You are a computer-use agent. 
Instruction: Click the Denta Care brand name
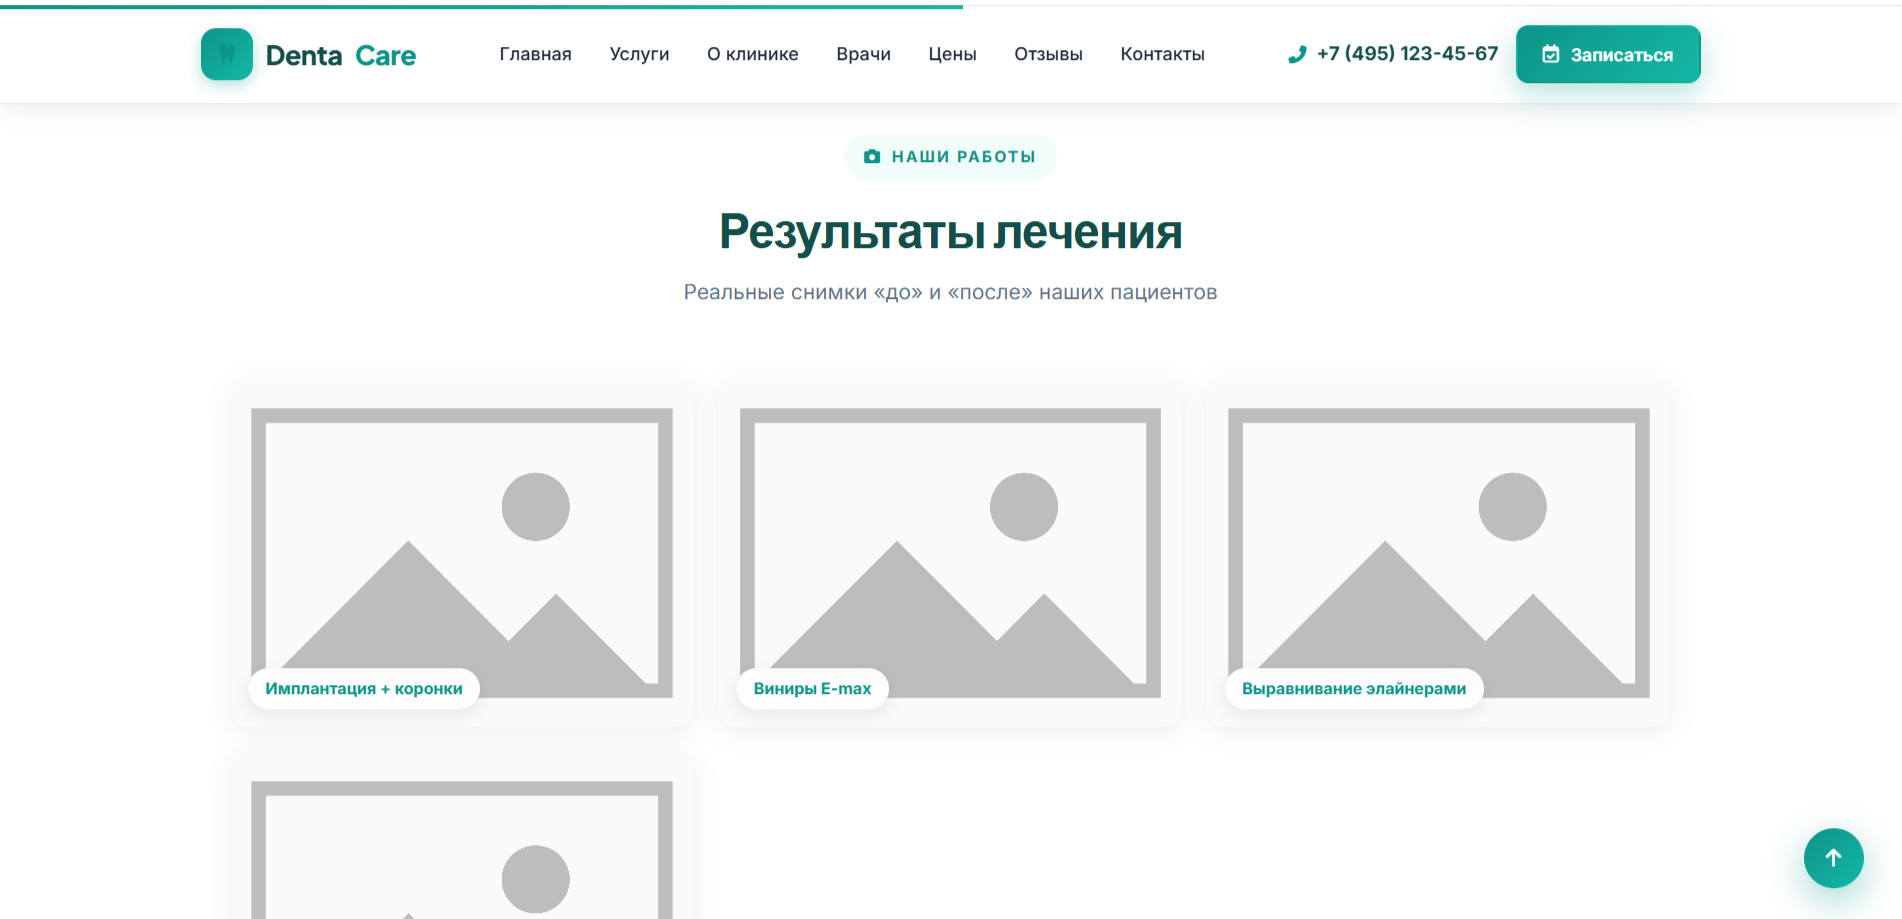click(x=341, y=55)
